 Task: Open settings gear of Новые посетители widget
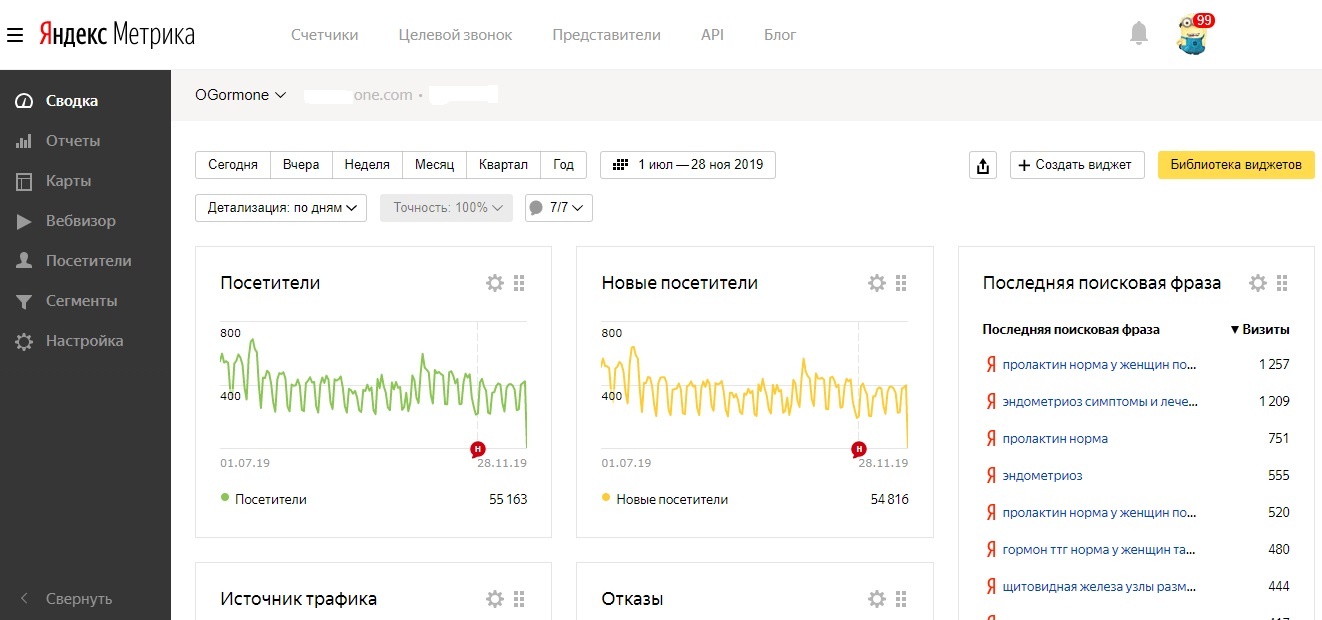[x=876, y=283]
